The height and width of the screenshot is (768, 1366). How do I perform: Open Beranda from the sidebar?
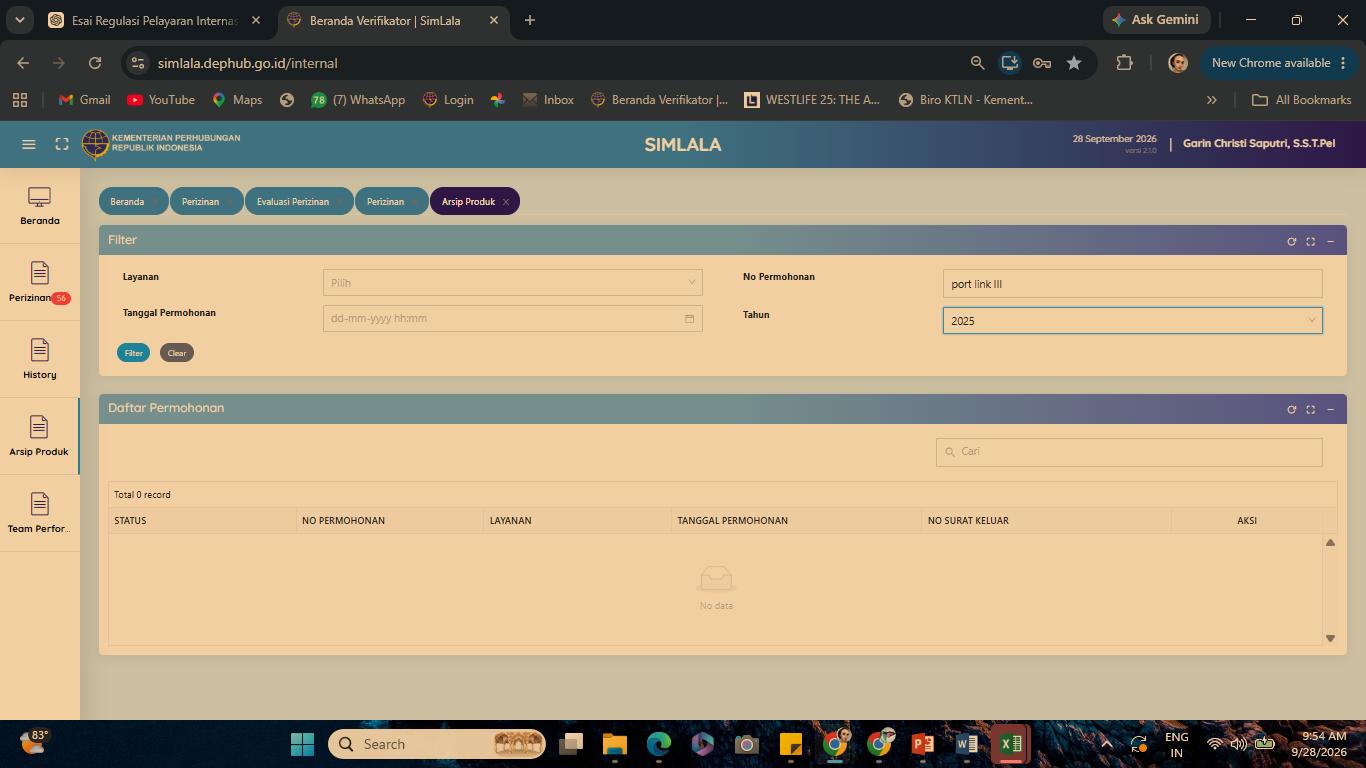point(40,206)
